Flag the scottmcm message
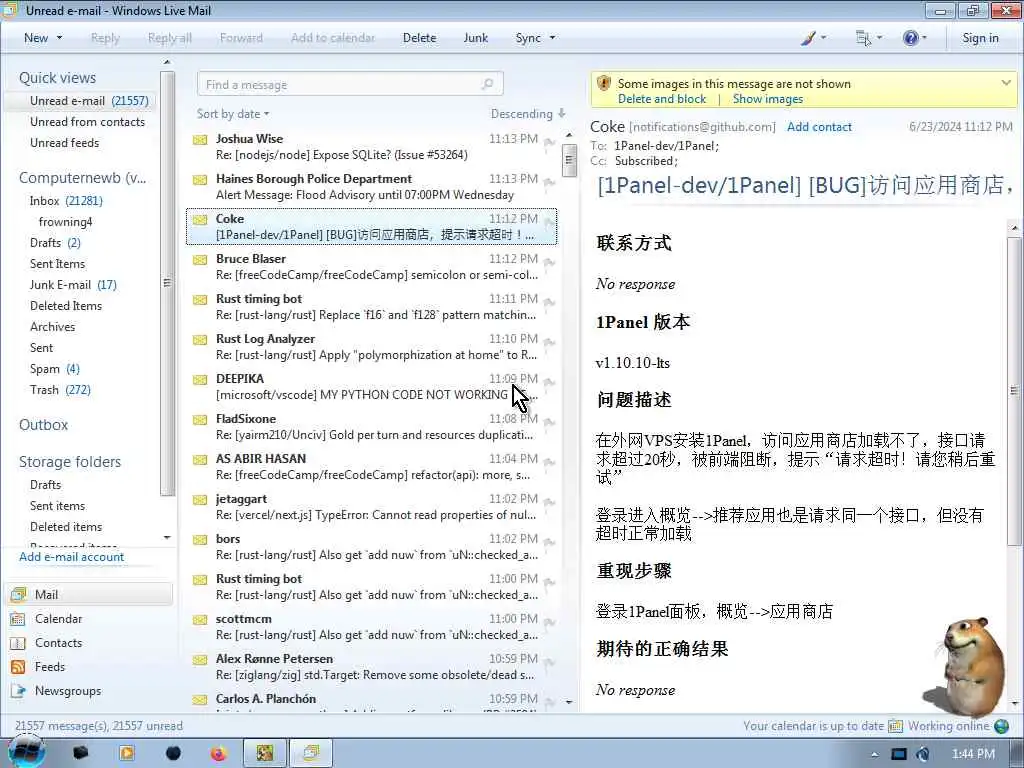This screenshot has width=1024, height=768. (x=550, y=623)
